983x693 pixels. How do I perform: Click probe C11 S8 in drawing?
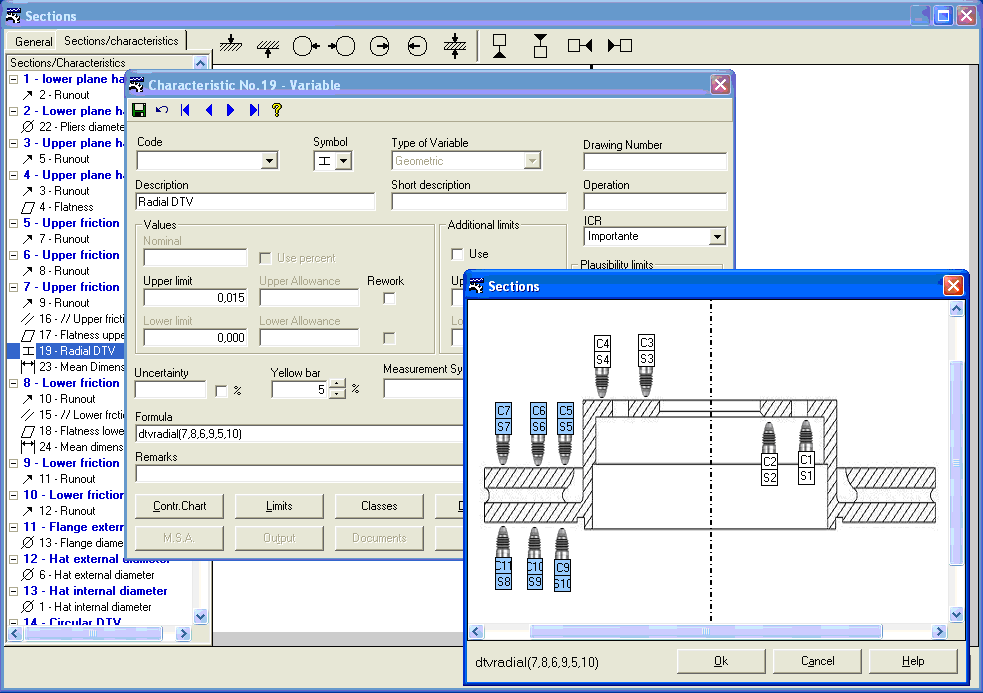point(503,558)
